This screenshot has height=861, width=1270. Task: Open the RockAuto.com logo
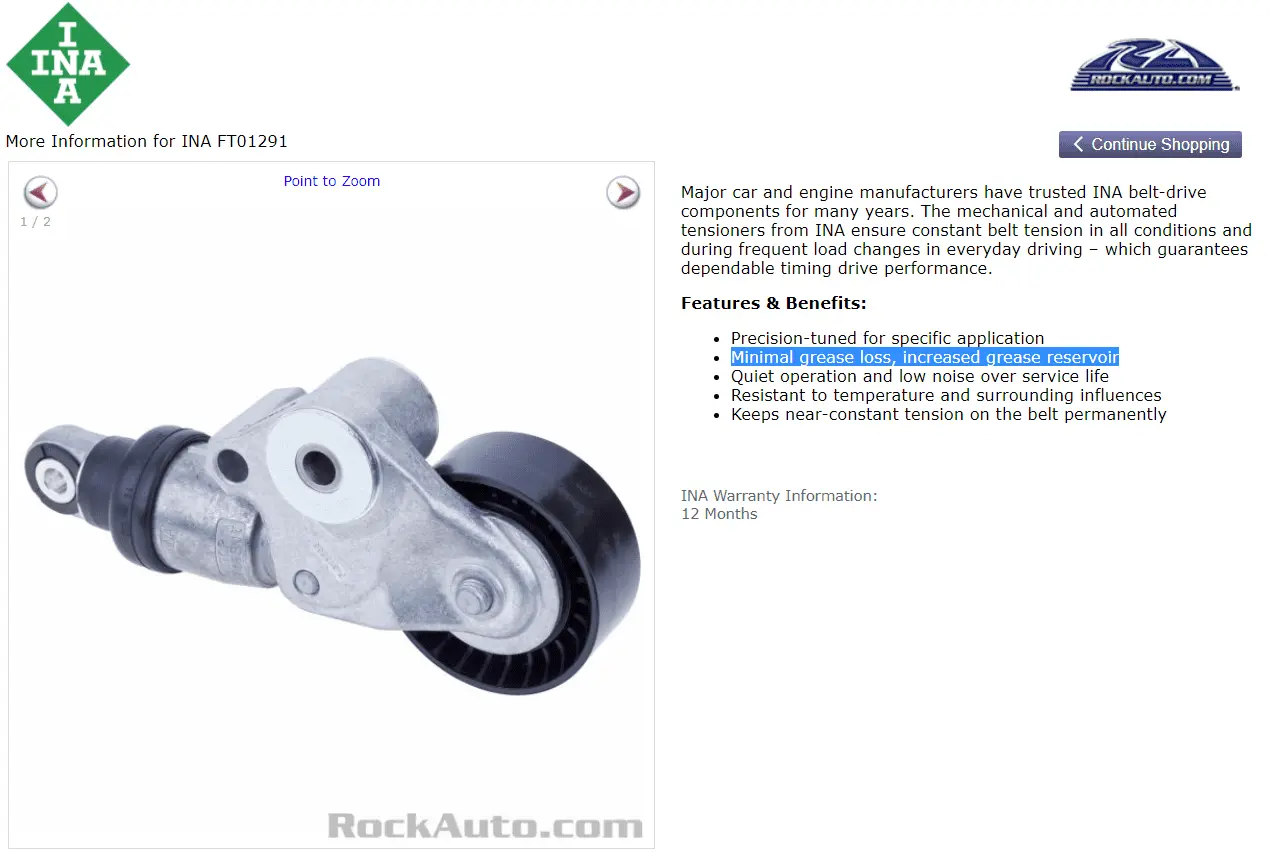point(1155,66)
